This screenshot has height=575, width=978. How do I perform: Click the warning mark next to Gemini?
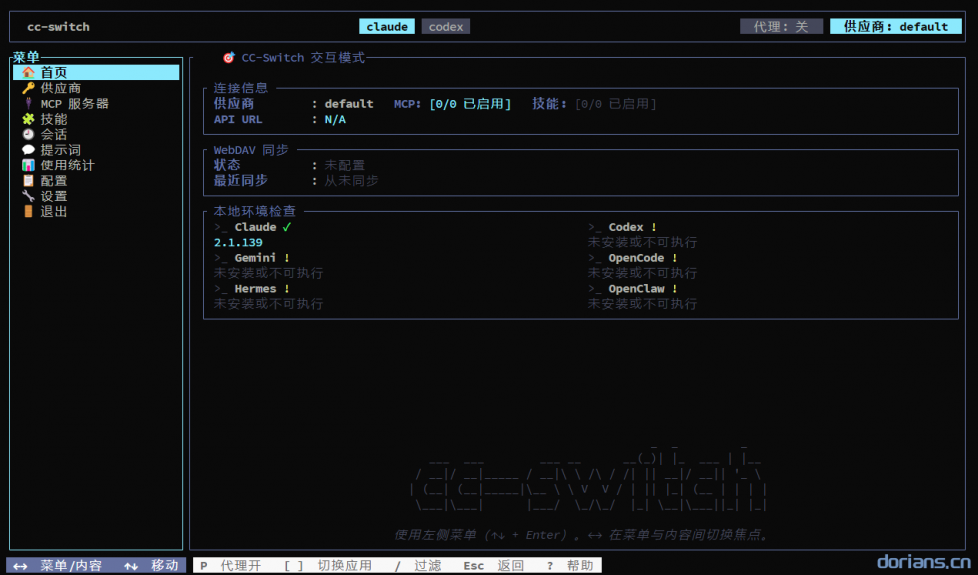tap(287, 258)
